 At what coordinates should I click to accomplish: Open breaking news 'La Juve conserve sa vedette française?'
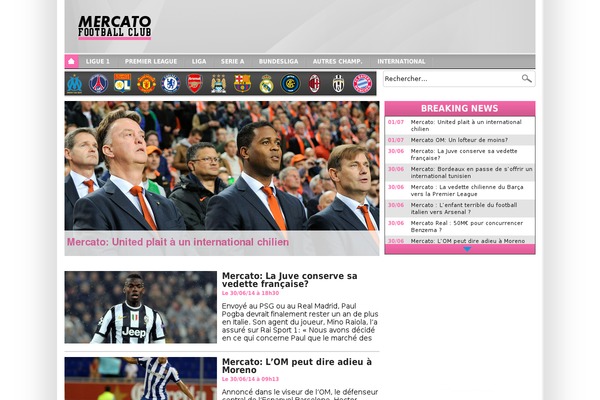[464, 154]
